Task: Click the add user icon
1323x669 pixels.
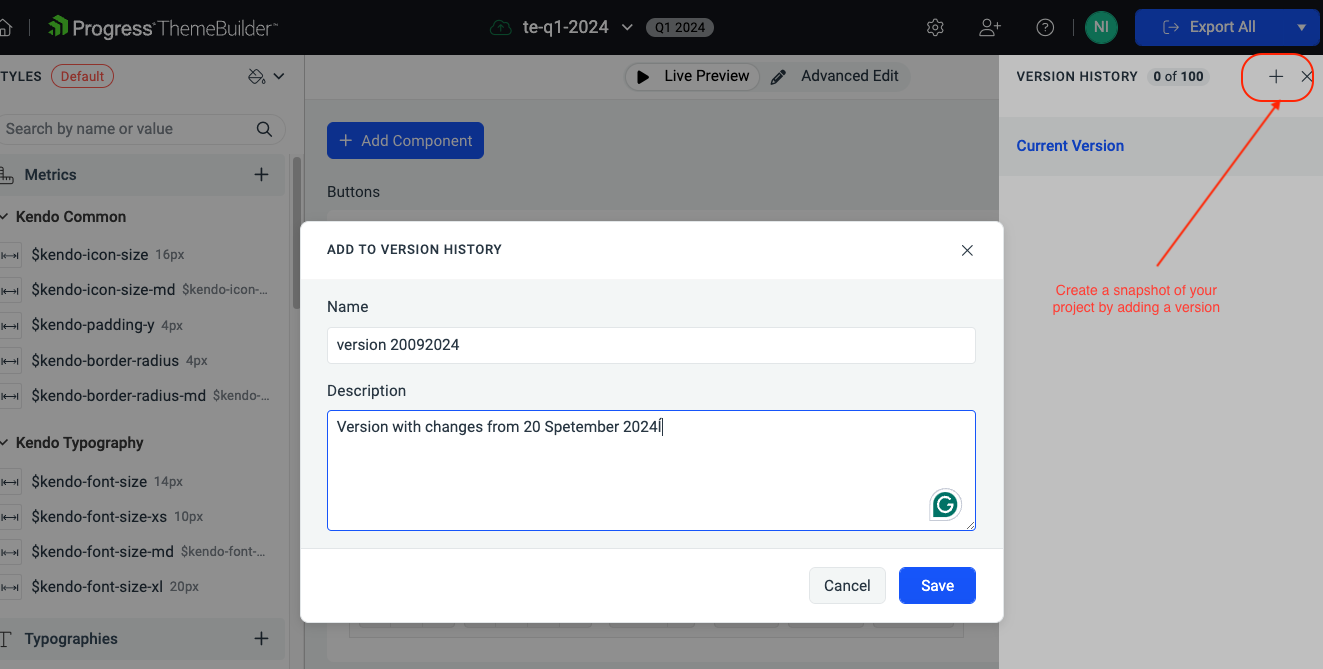Action: click(990, 28)
